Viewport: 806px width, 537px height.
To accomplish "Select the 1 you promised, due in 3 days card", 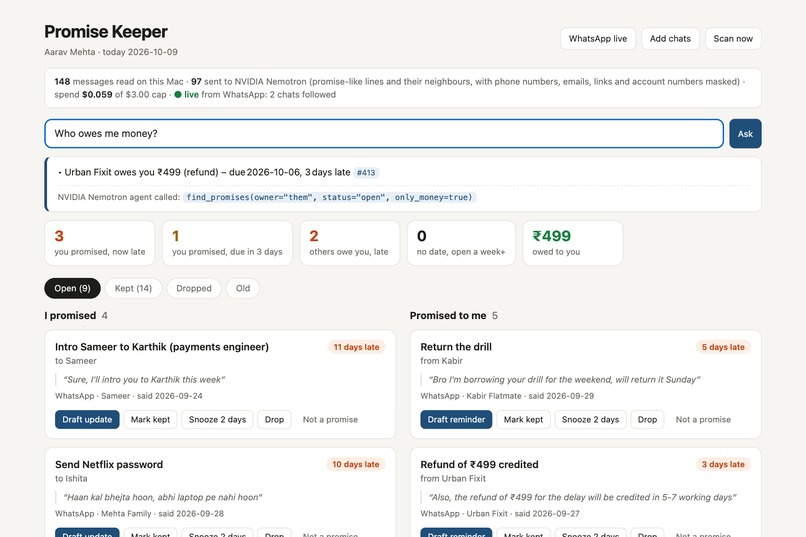I will pyautogui.click(x=227, y=243).
